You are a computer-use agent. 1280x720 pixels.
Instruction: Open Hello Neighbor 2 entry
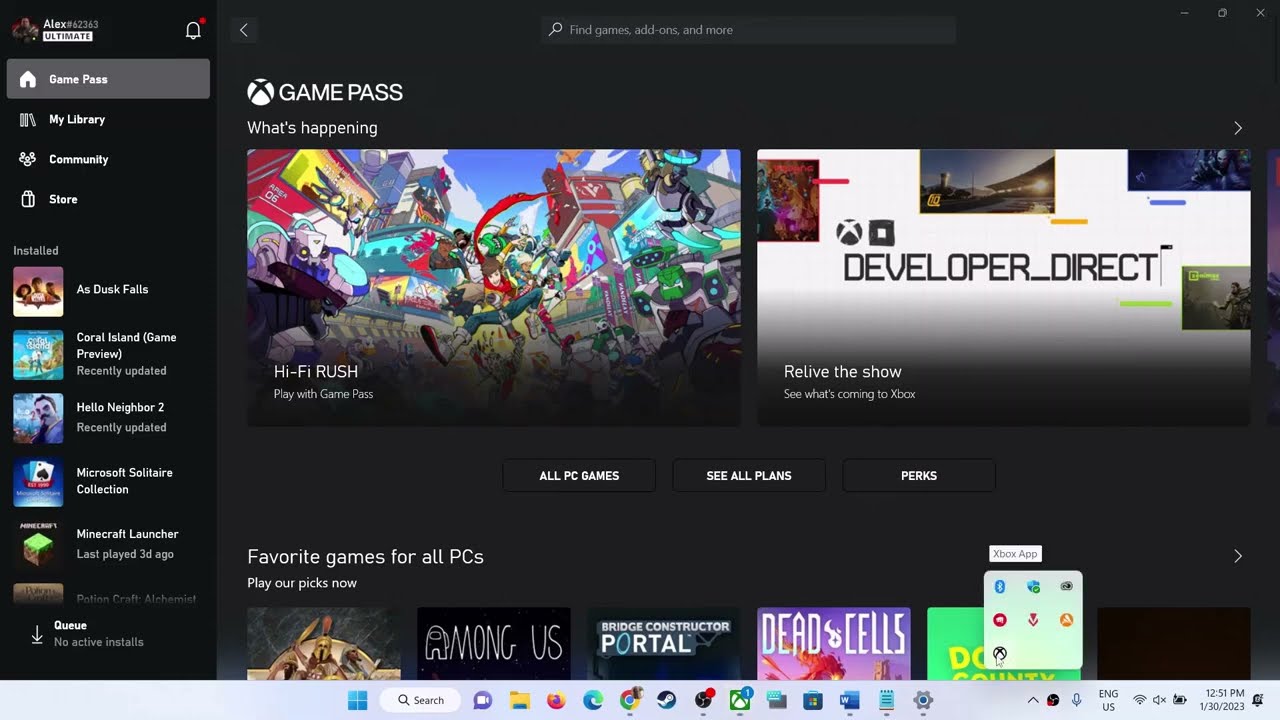click(108, 418)
